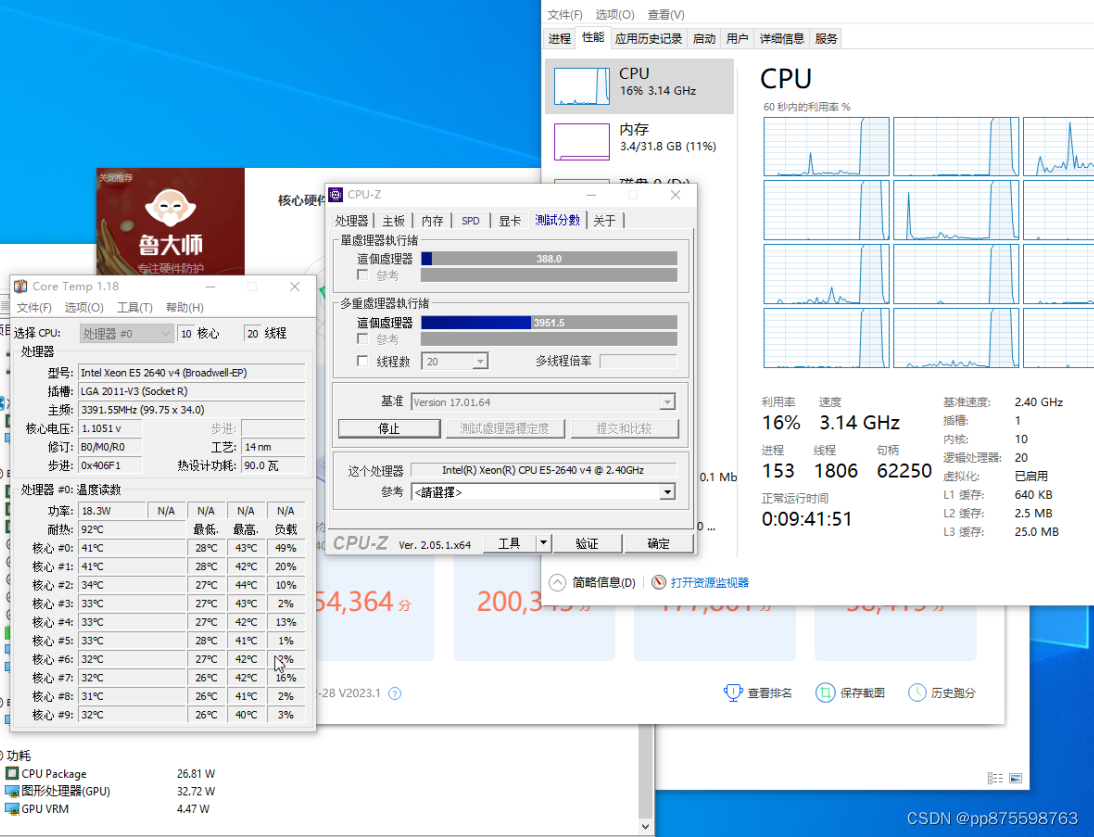1094x837 pixels.
Task: Click the list view icon at bottom right
Action: [x=996, y=778]
